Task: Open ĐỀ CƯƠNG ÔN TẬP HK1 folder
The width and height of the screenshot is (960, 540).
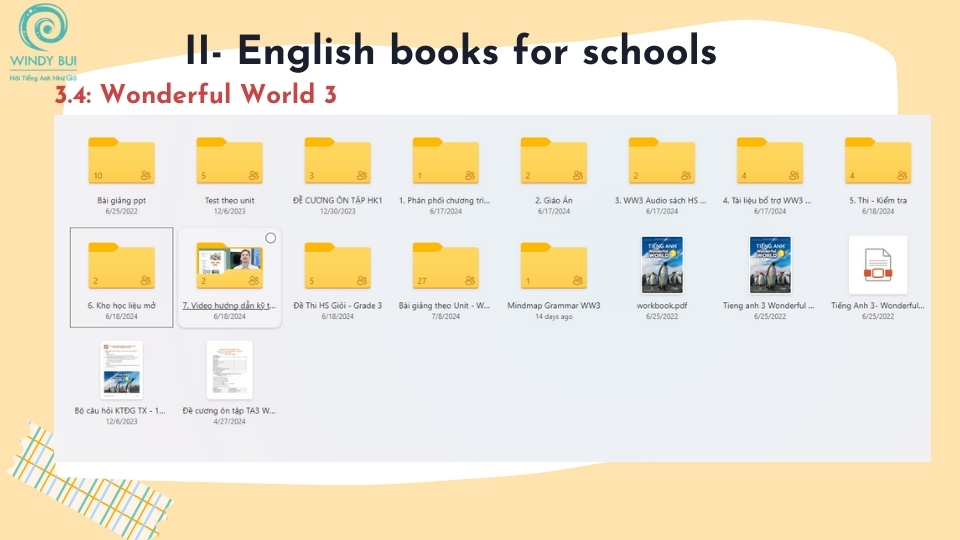Action: 337,163
